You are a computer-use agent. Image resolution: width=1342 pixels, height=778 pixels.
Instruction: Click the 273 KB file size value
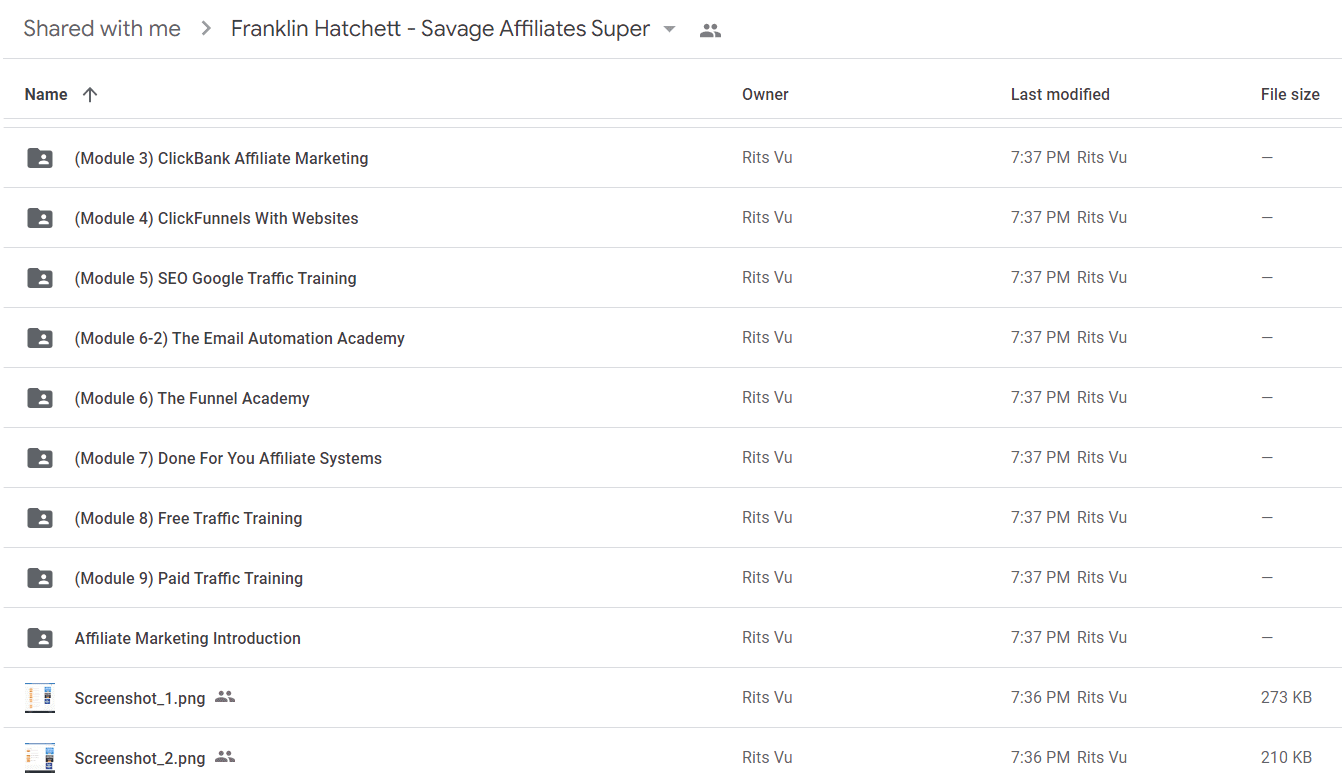pyautogui.click(x=1286, y=697)
